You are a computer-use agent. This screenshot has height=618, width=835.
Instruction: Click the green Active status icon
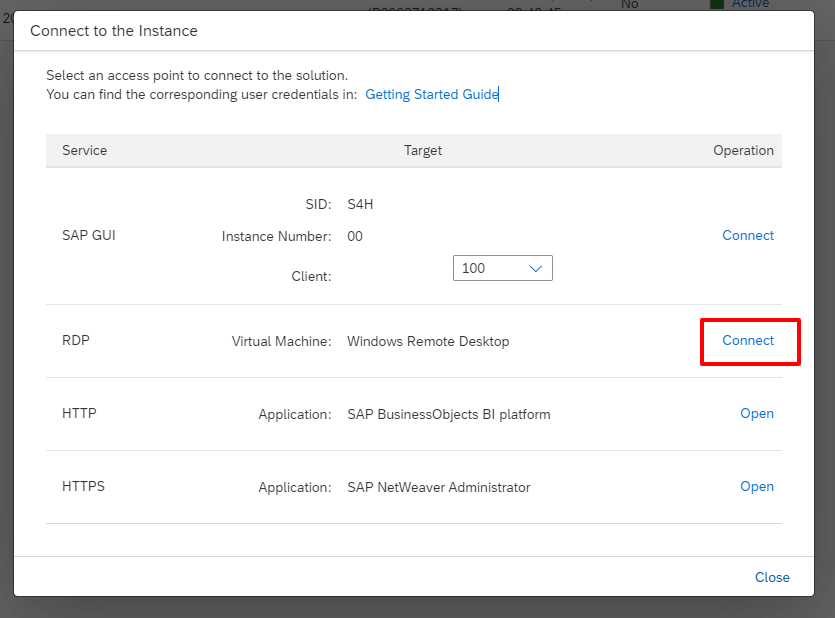tap(715, 4)
